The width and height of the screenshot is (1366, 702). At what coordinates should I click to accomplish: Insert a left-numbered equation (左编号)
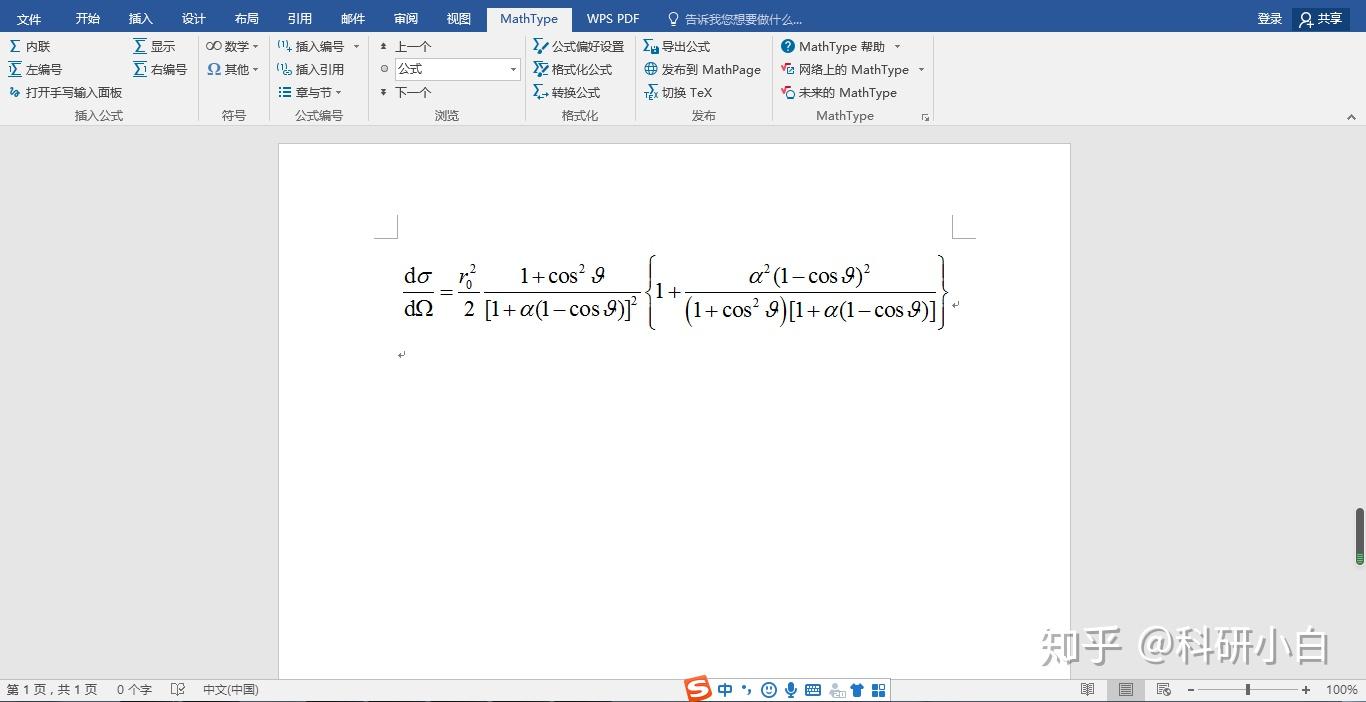(35, 69)
